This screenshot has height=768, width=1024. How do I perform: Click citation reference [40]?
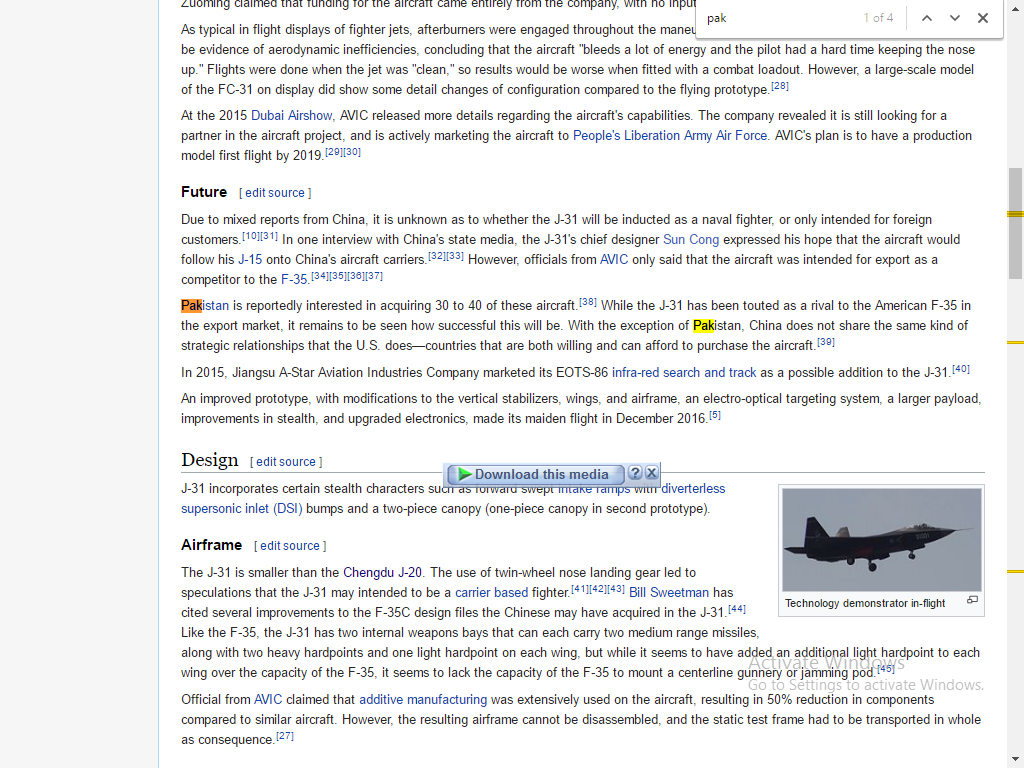coord(961,369)
